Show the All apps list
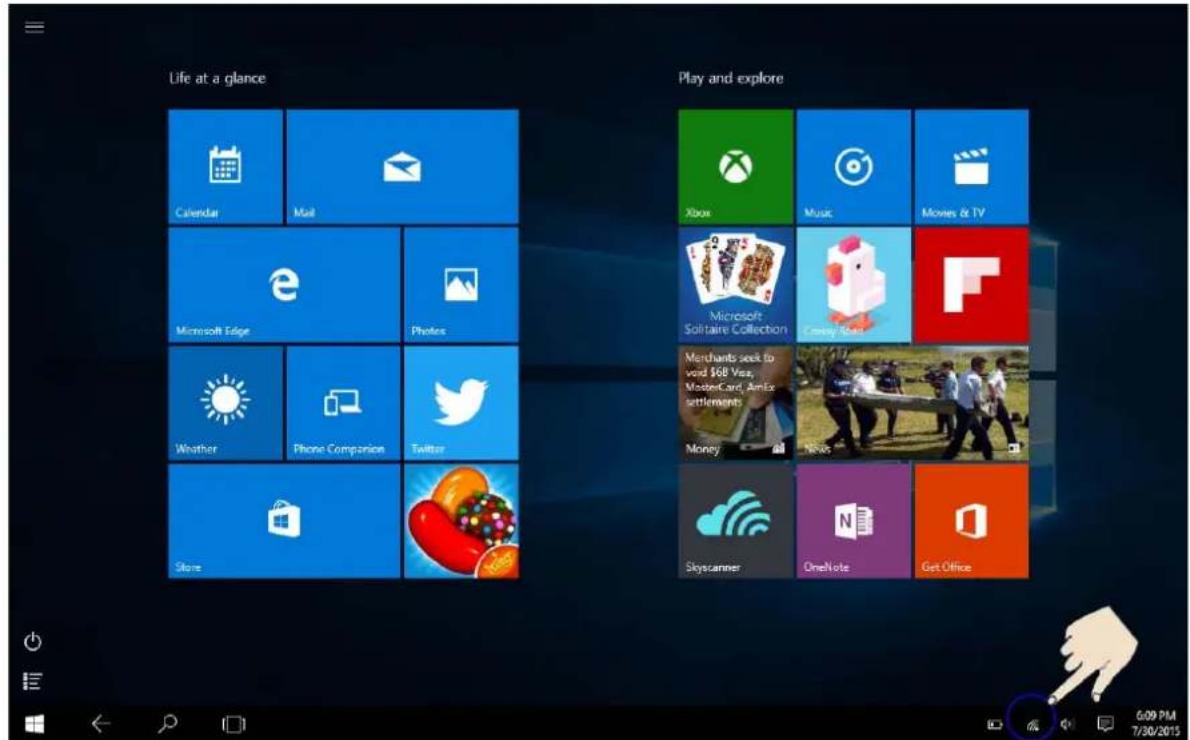The height and width of the screenshot is (740, 1190). click(x=33, y=682)
